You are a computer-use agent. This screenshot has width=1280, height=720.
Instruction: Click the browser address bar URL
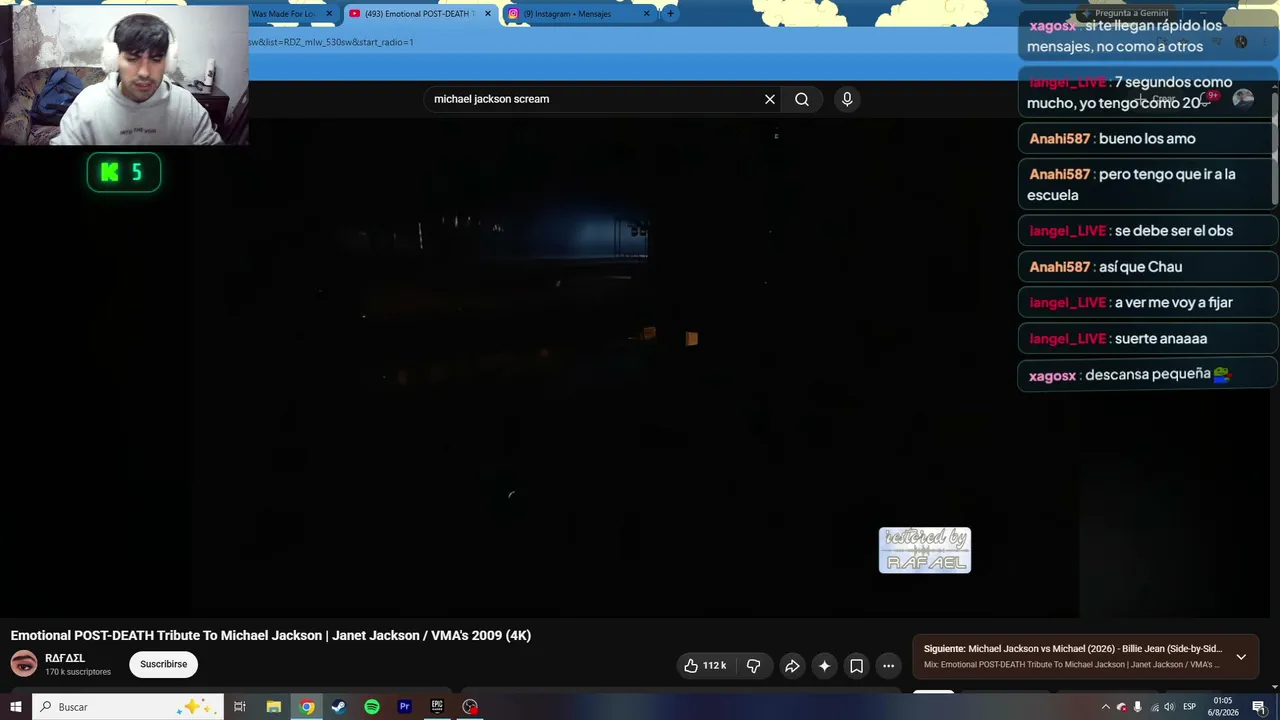coord(331,42)
